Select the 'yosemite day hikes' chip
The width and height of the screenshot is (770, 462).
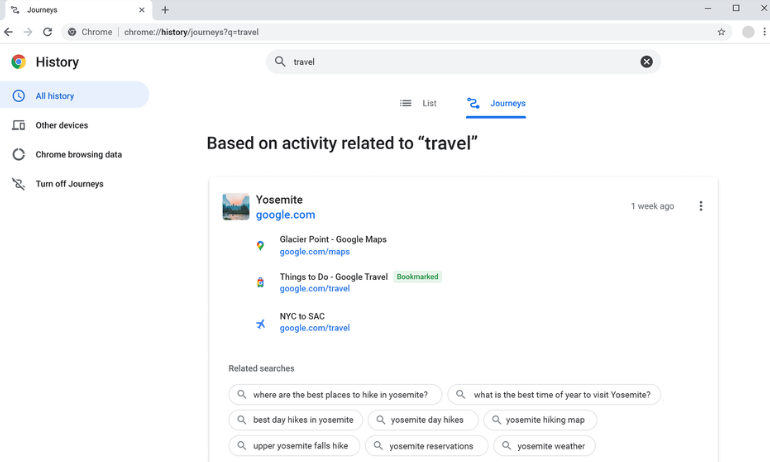(423, 420)
